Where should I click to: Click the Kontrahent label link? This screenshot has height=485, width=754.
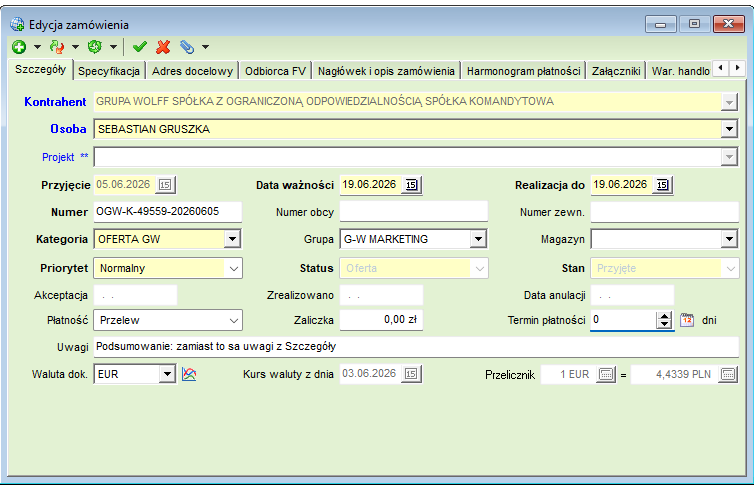[x=55, y=102]
